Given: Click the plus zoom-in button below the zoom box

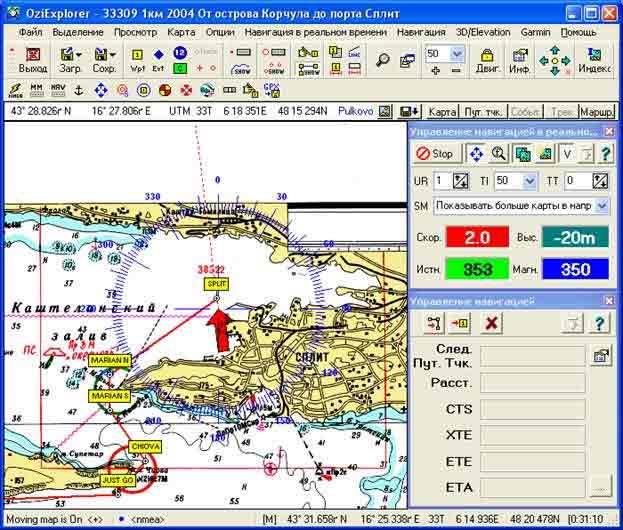Looking at the screenshot, I should [435, 70].
